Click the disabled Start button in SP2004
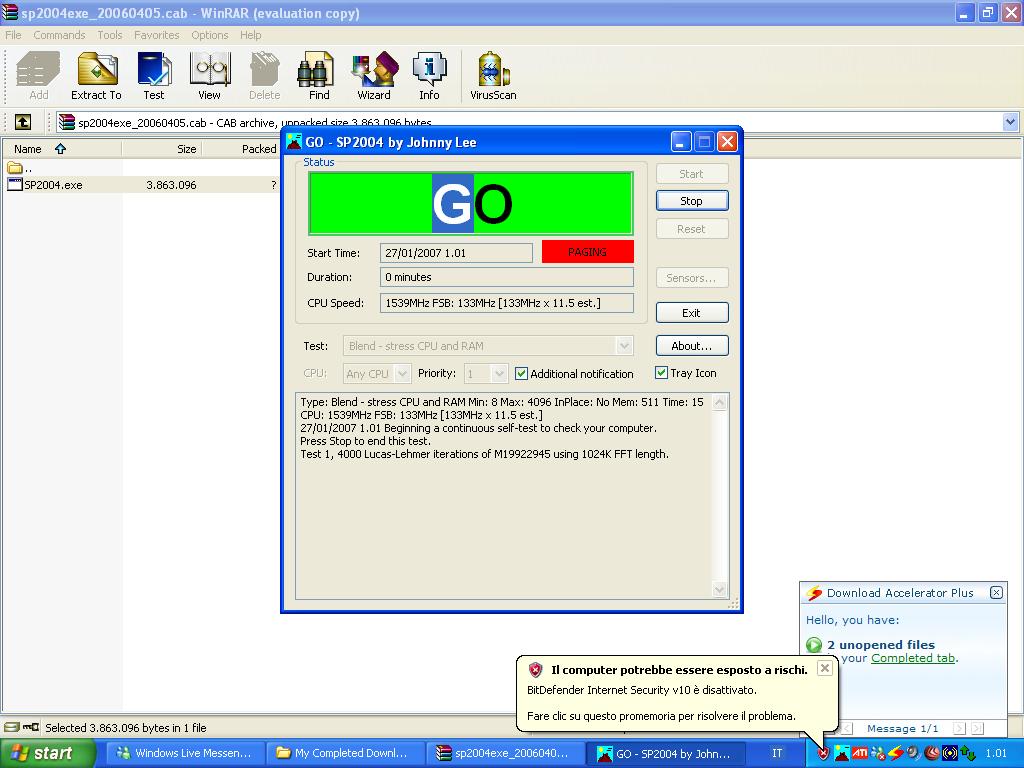1024x768 pixels. (692, 174)
